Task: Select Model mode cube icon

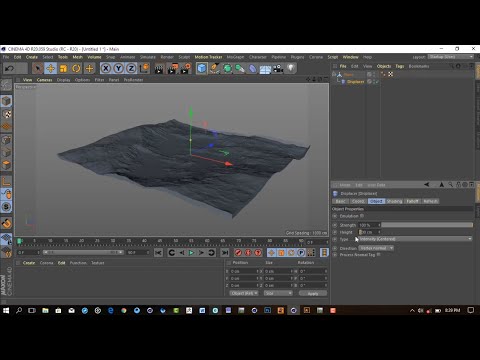Action: (6, 101)
